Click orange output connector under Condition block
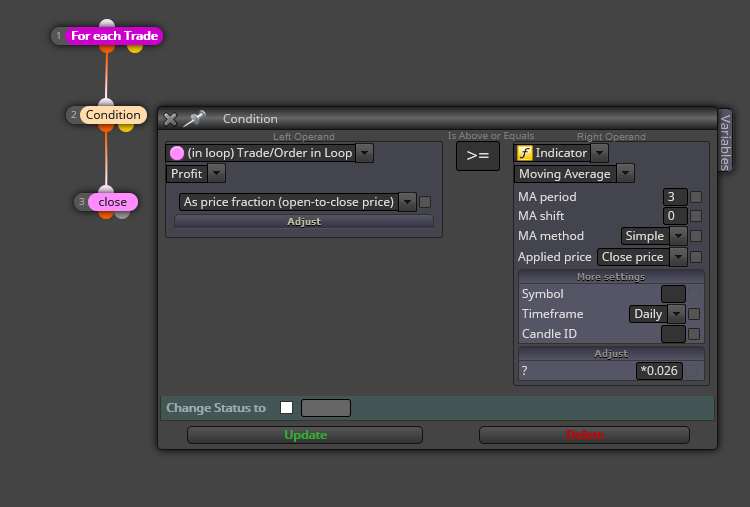 (106, 127)
